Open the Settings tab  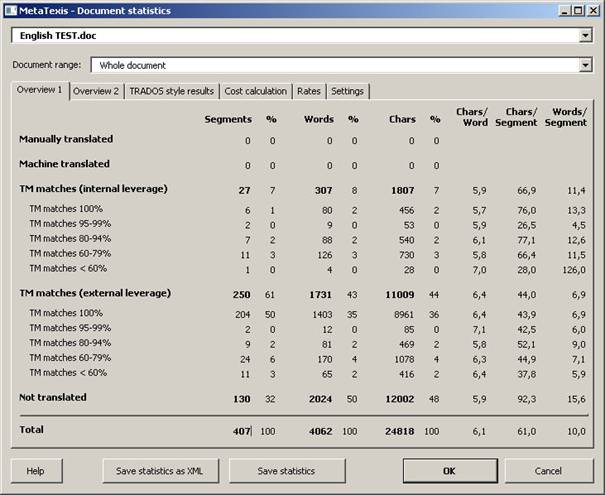347,91
